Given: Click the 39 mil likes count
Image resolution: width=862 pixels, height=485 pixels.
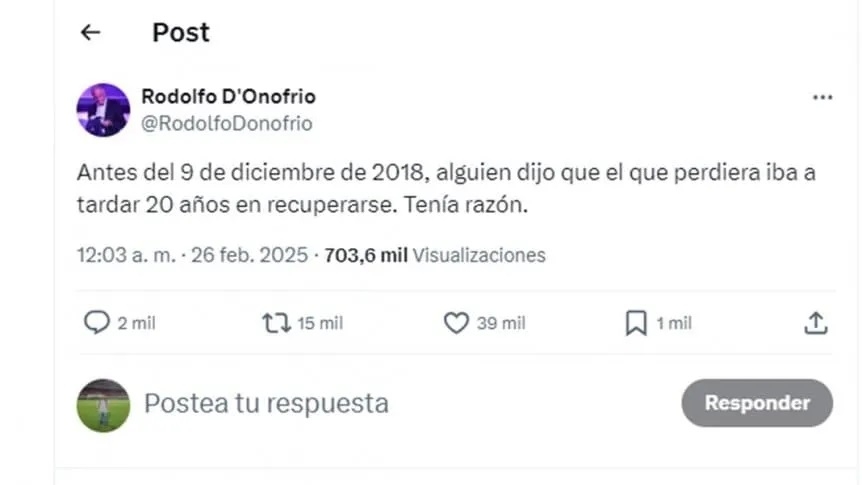Looking at the screenshot, I should pyautogui.click(x=500, y=323).
